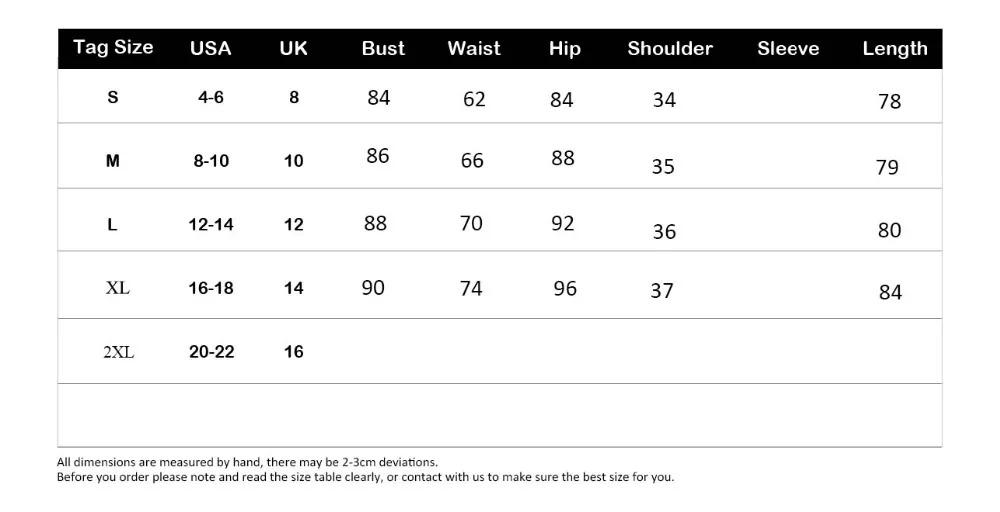The height and width of the screenshot is (512, 1000).
Task: Select the Hip column header
Action: coord(565,49)
